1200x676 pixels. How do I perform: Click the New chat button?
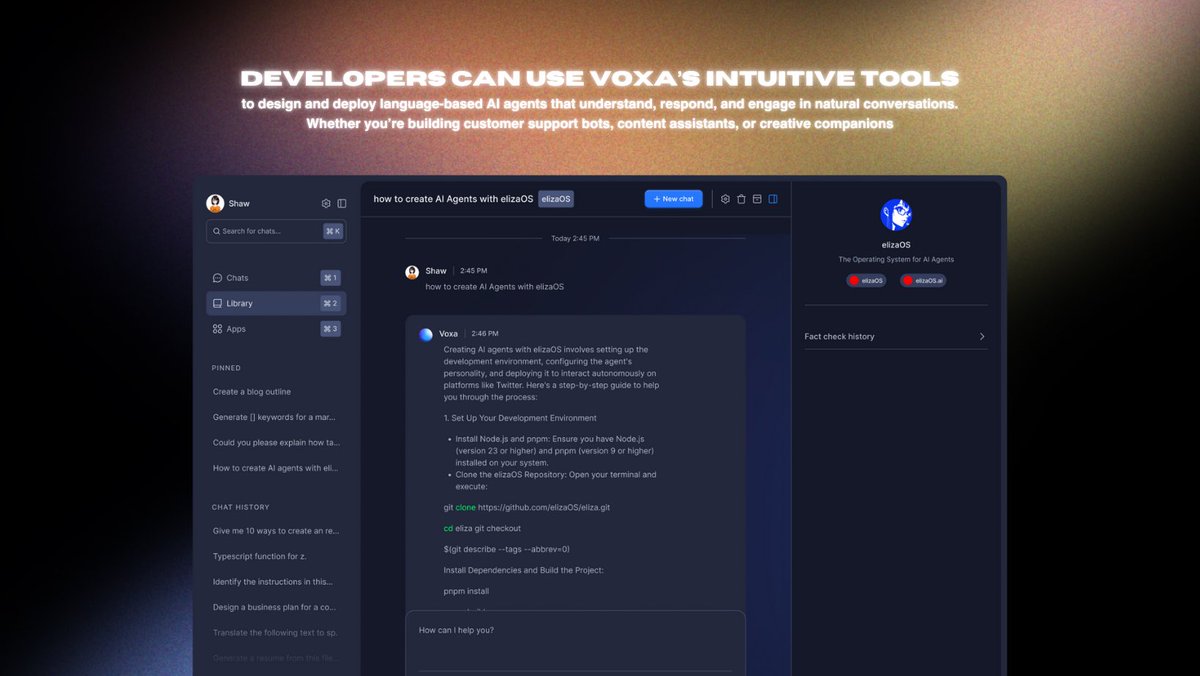pos(673,199)
